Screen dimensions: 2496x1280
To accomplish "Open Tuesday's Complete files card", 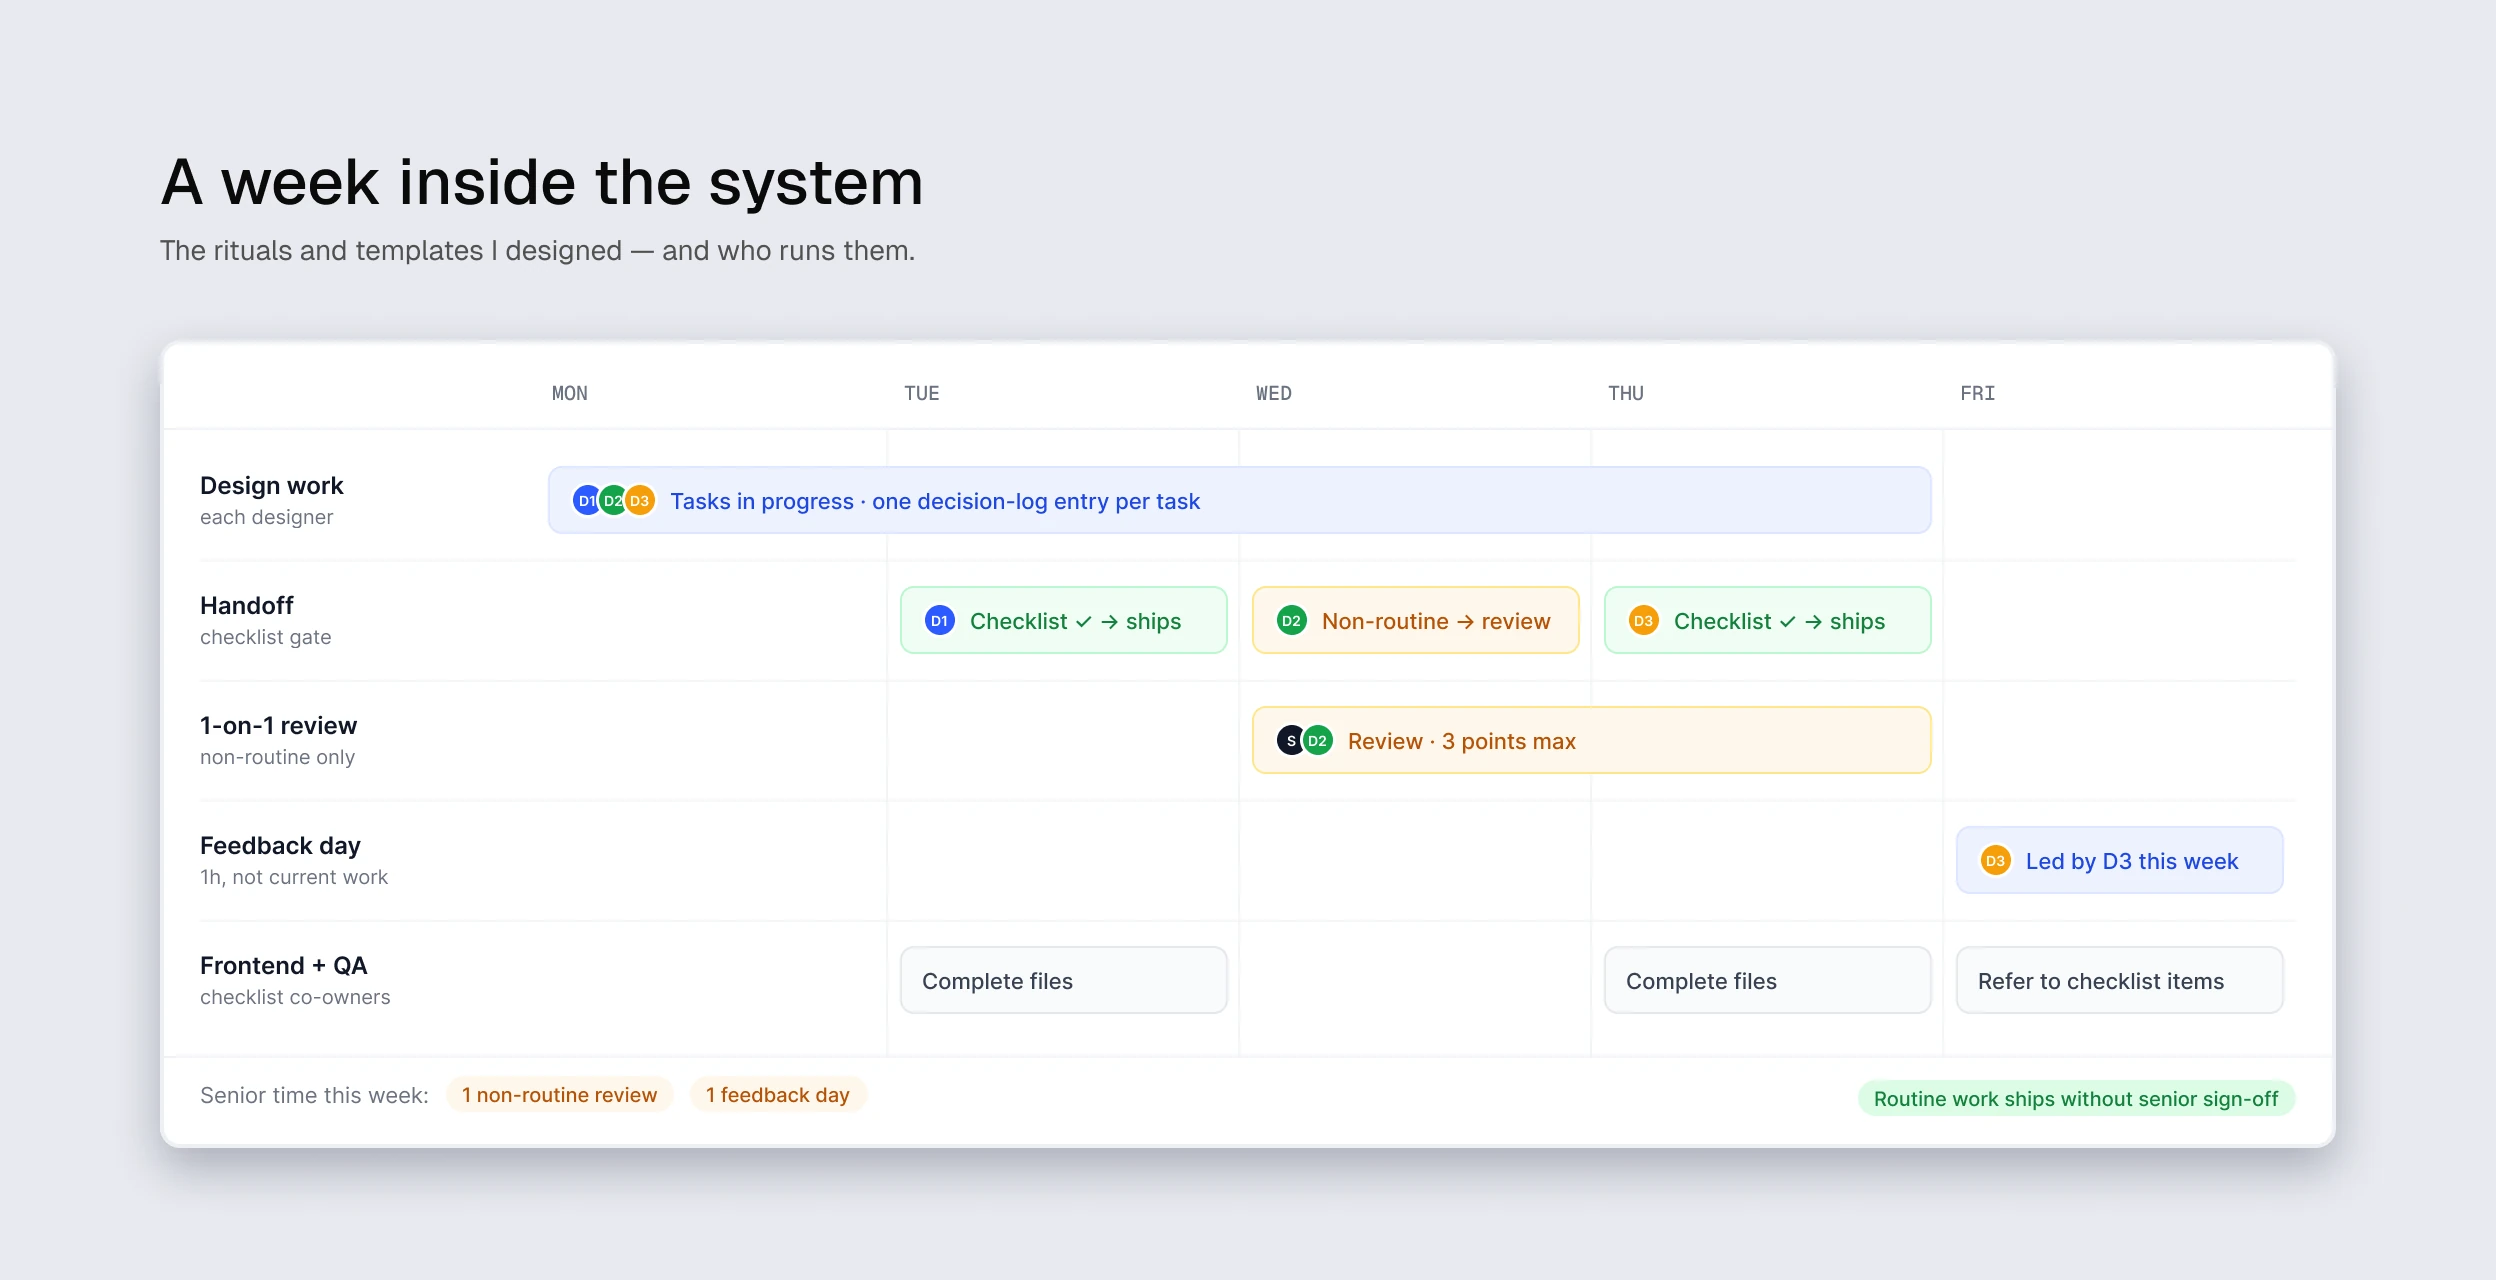I will click(x=1063, y=980).
